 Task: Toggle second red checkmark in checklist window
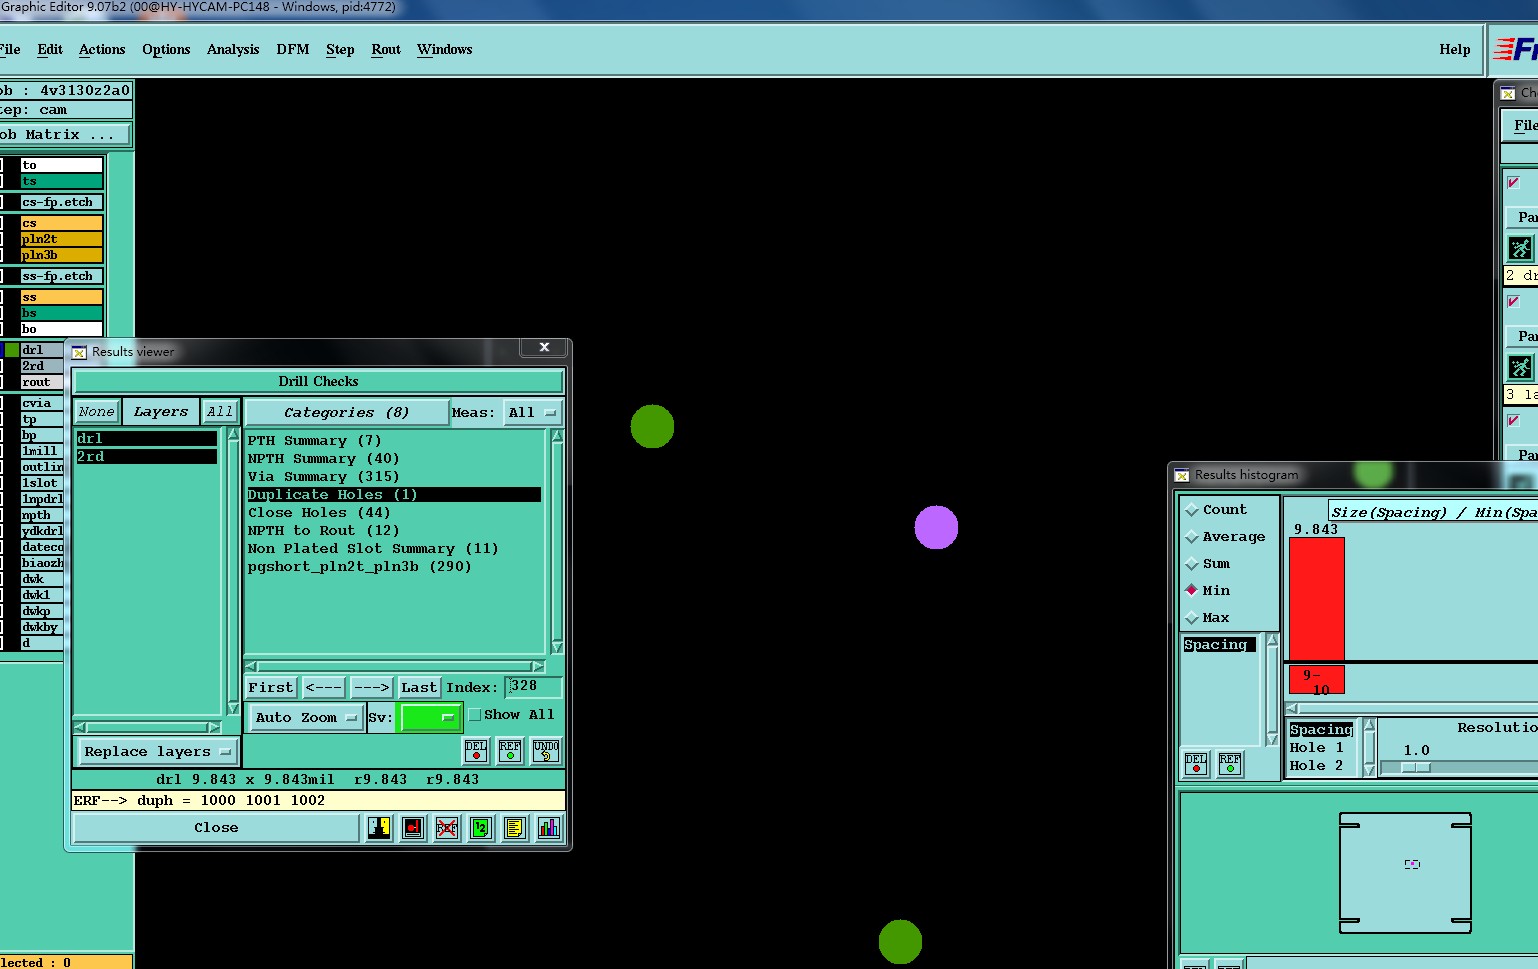1513,302
